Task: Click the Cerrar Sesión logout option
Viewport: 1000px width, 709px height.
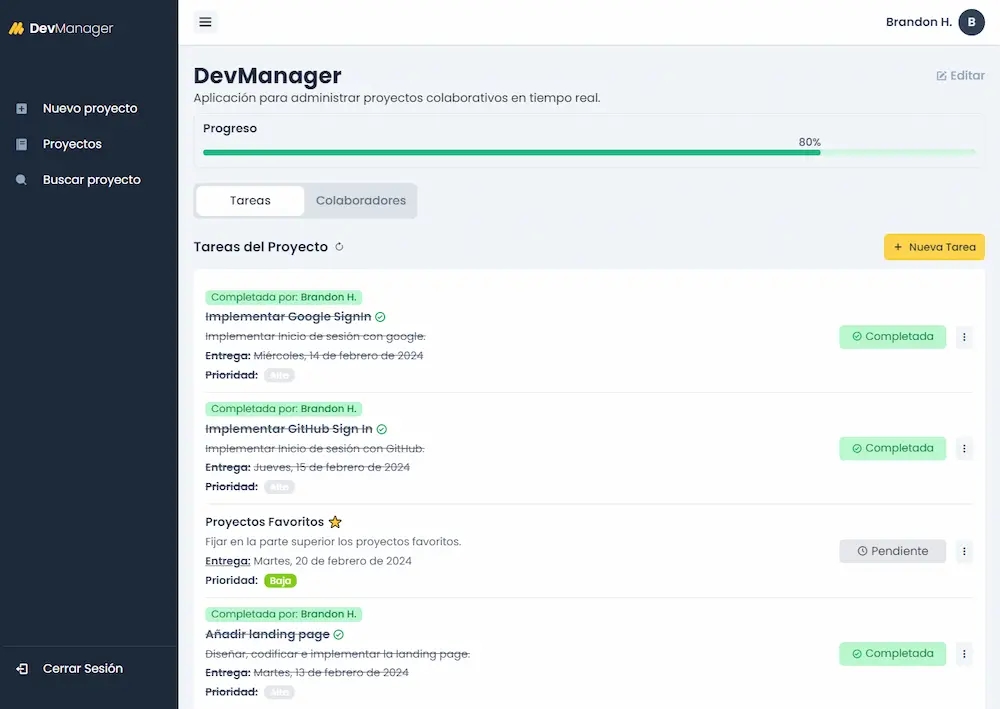Action: tap(82, 668)
